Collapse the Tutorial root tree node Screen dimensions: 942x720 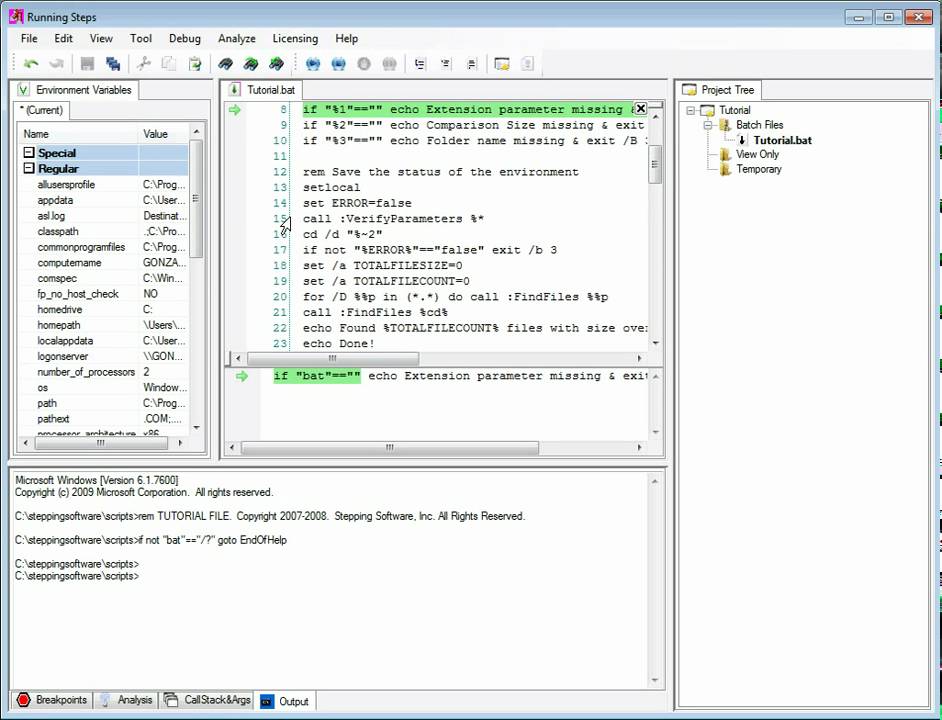click(x=691, y=111)
